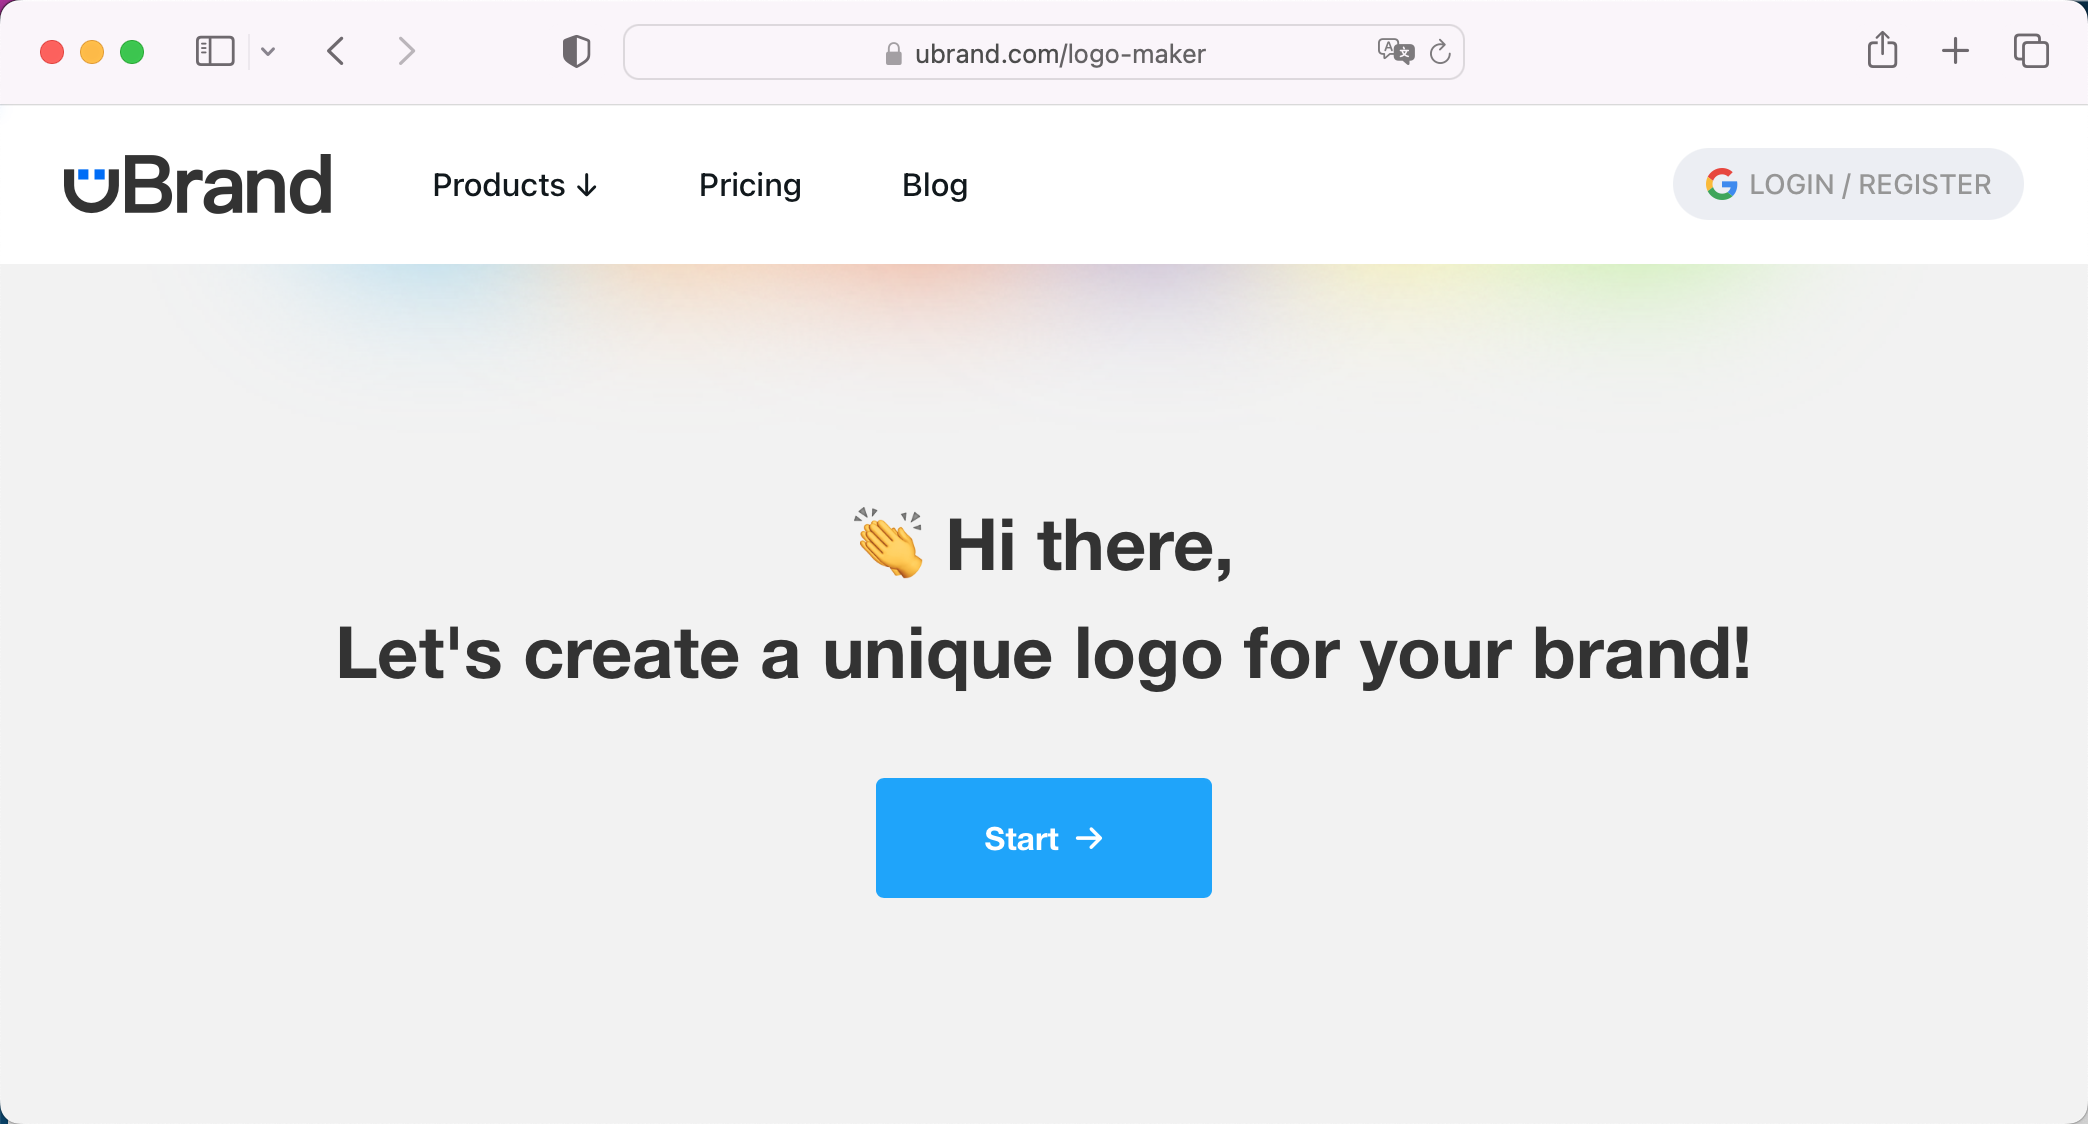Reload the page
Image resolution: width=2088 pixels, height=1124 pixels.
coord(1440,52)
